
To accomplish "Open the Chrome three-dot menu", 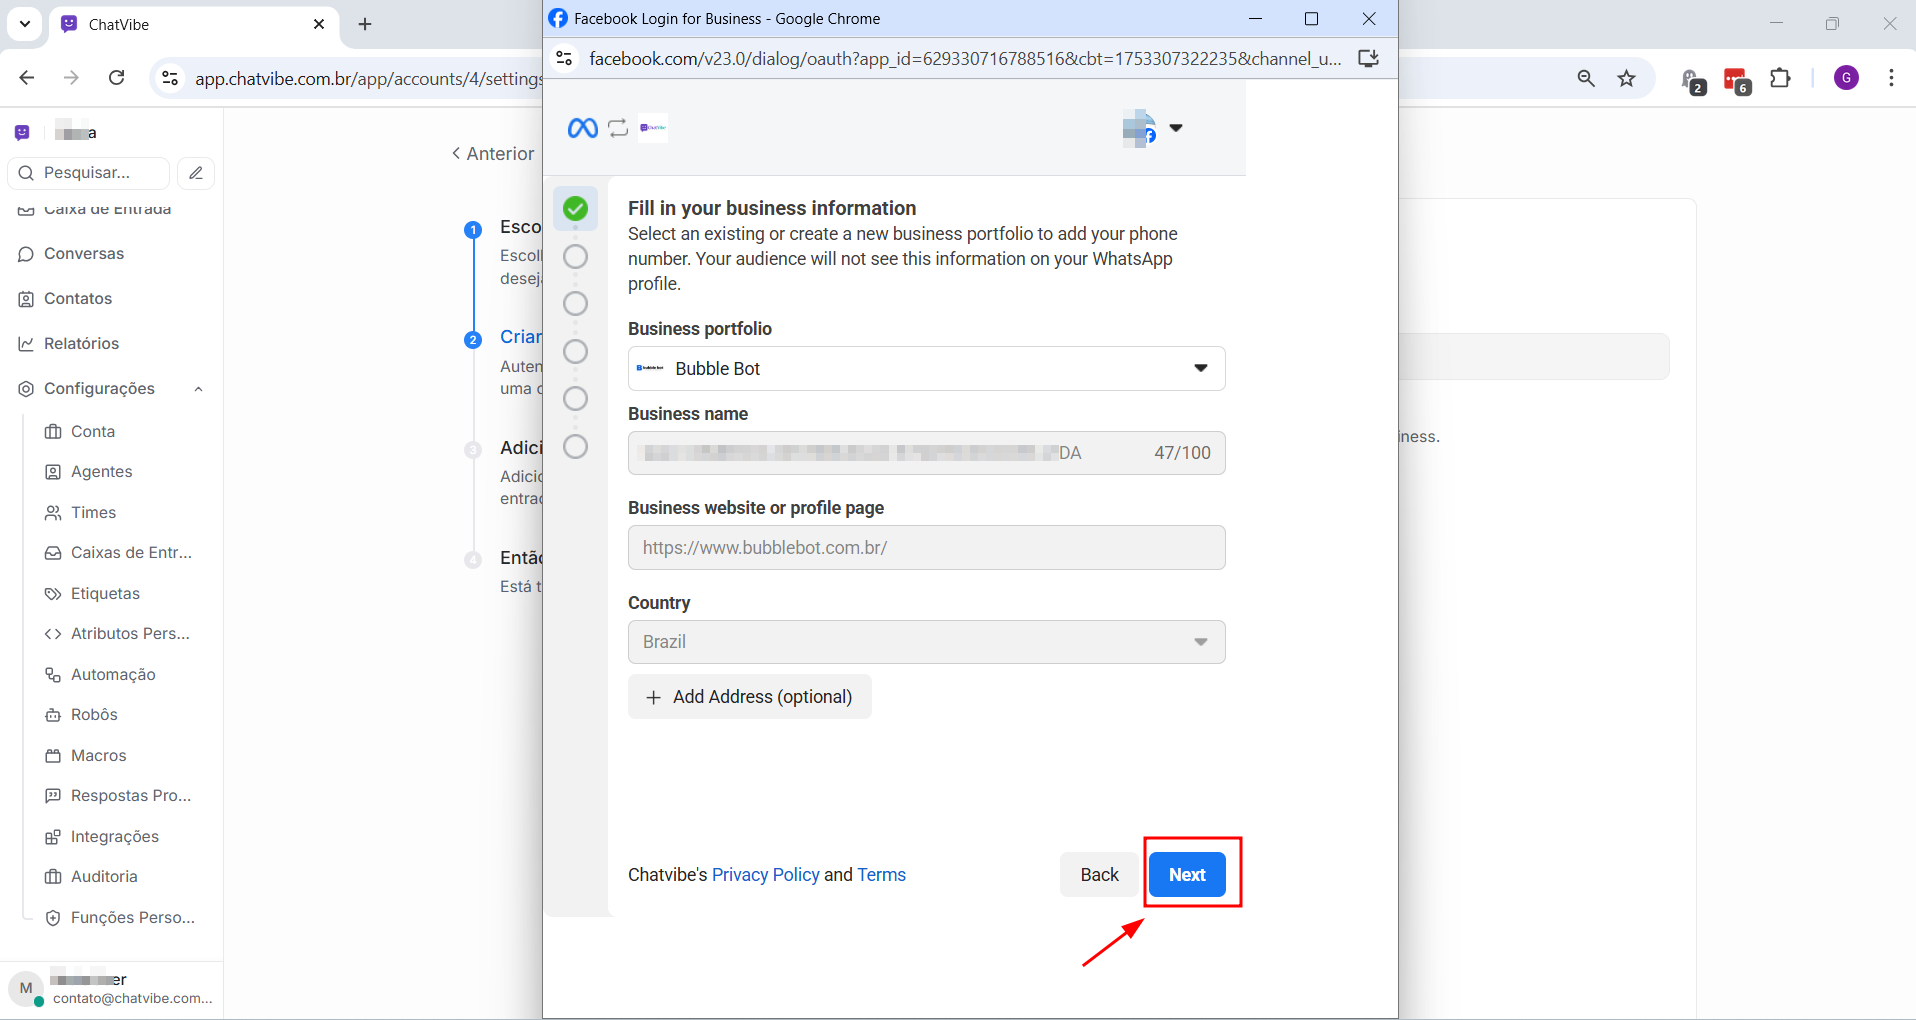I will pyautogui.click(x=1891, y=78).
